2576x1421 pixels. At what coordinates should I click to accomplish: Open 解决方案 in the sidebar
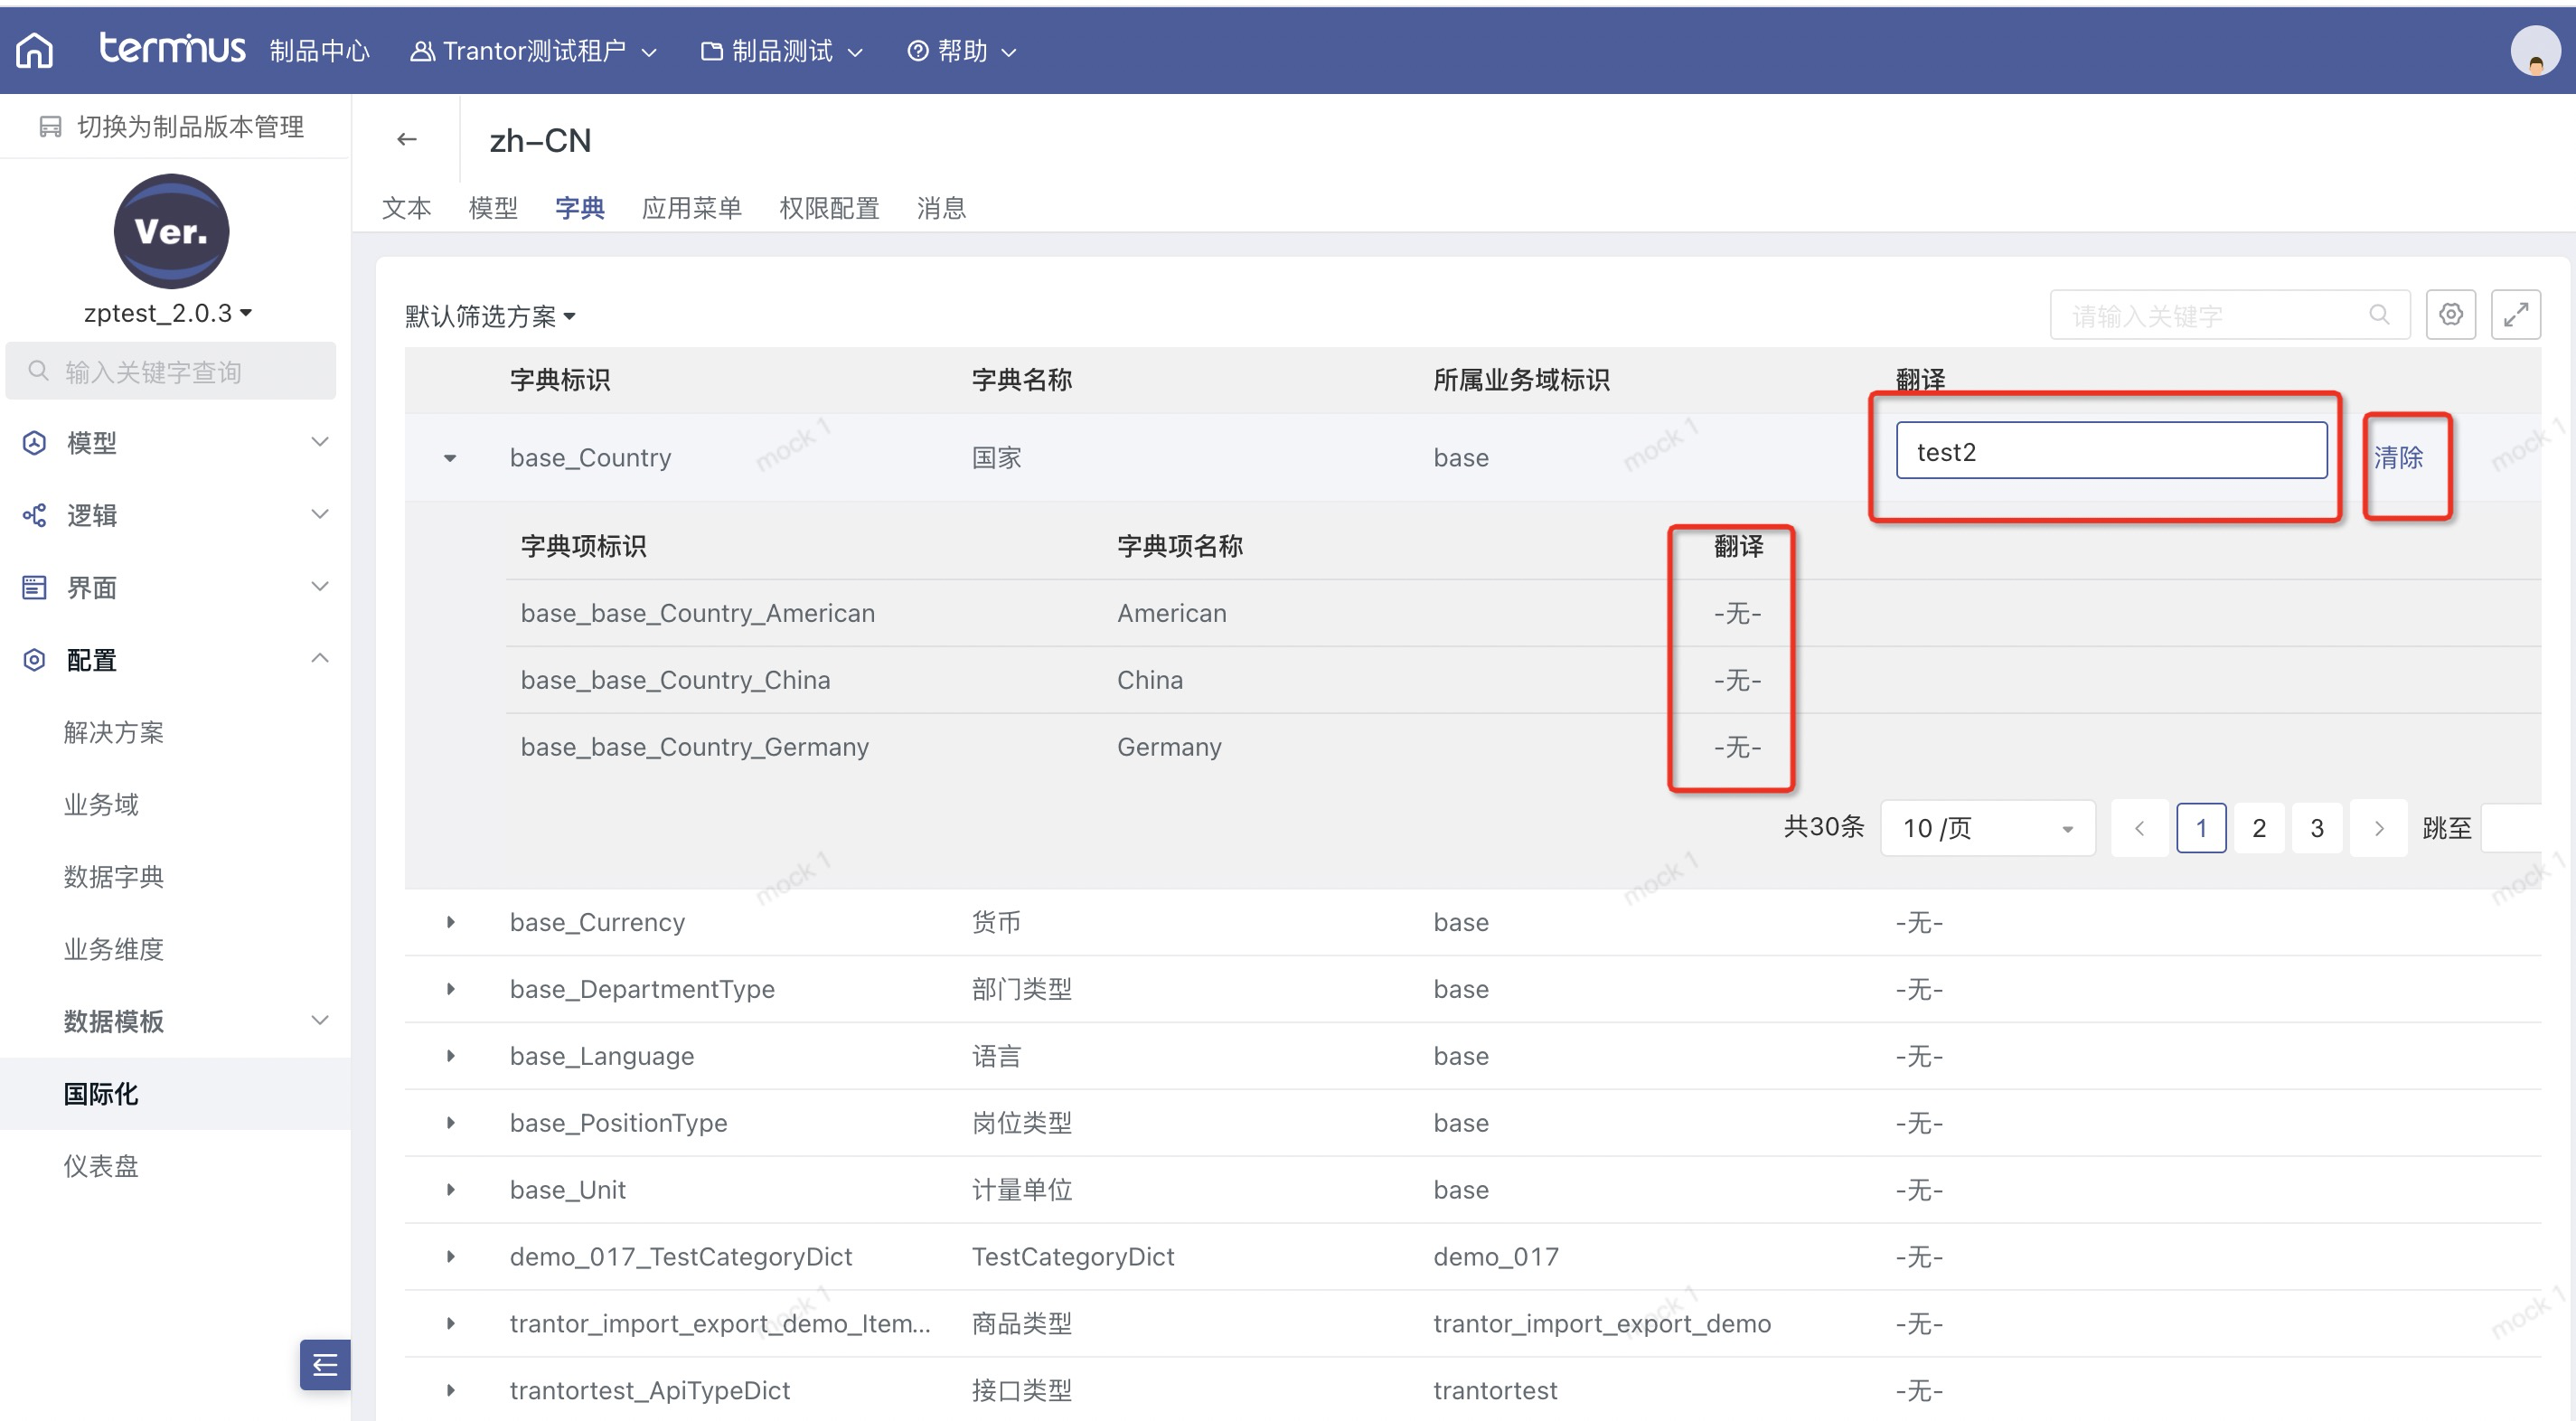(114, 733)
